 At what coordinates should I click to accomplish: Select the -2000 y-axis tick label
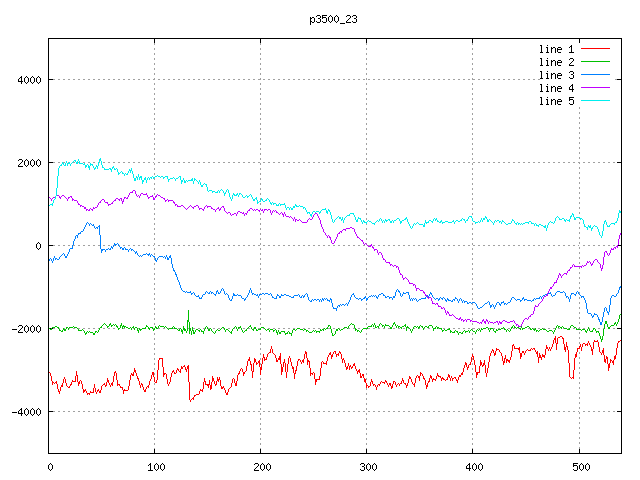[x=24, y=329]
